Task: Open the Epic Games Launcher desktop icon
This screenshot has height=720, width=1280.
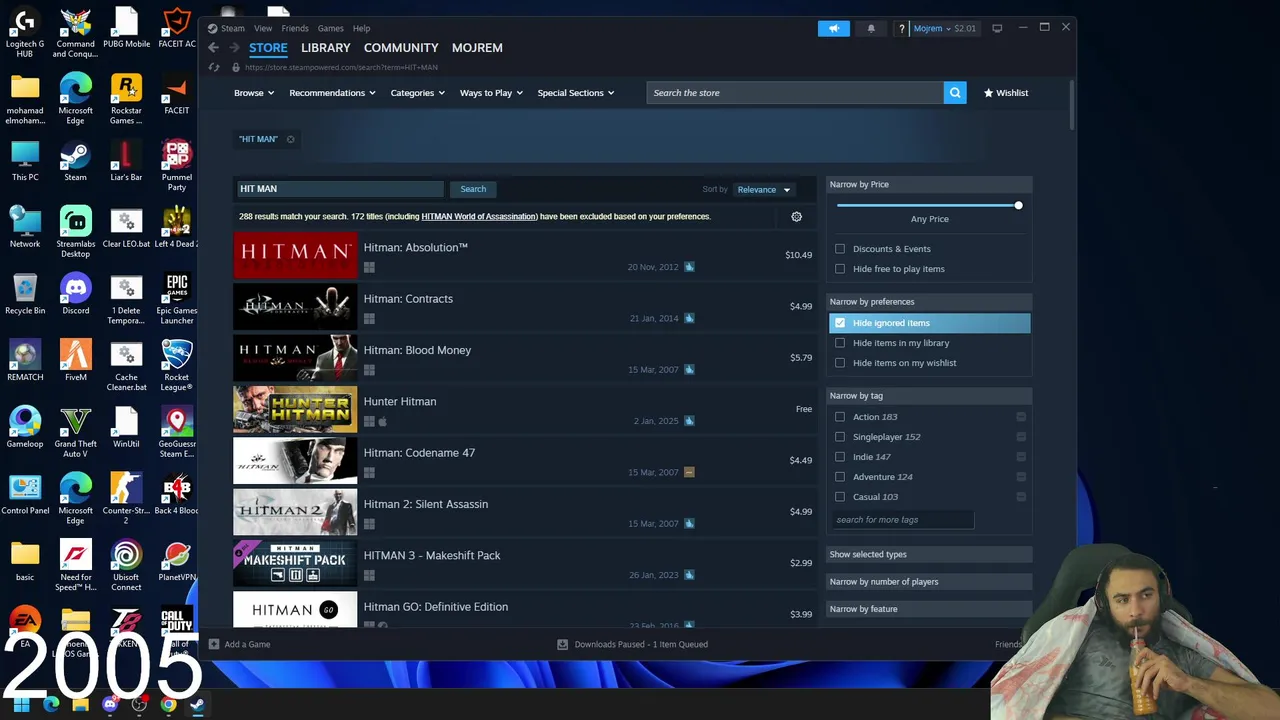Action: (177, 298)
